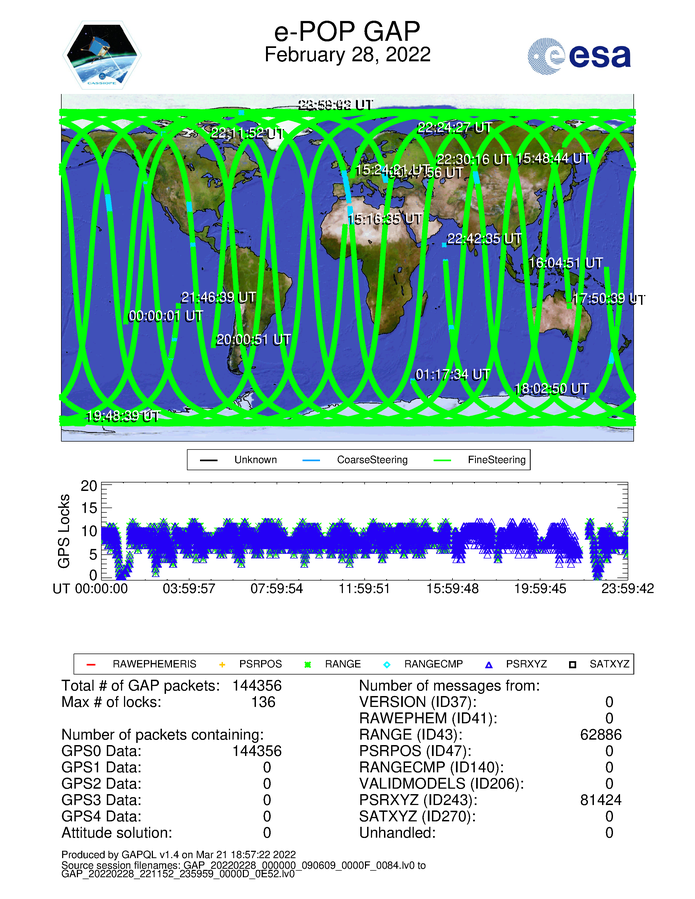Click the orange PSRPOS plus marker
Screen dimensions: 695x899
[222, 663]
